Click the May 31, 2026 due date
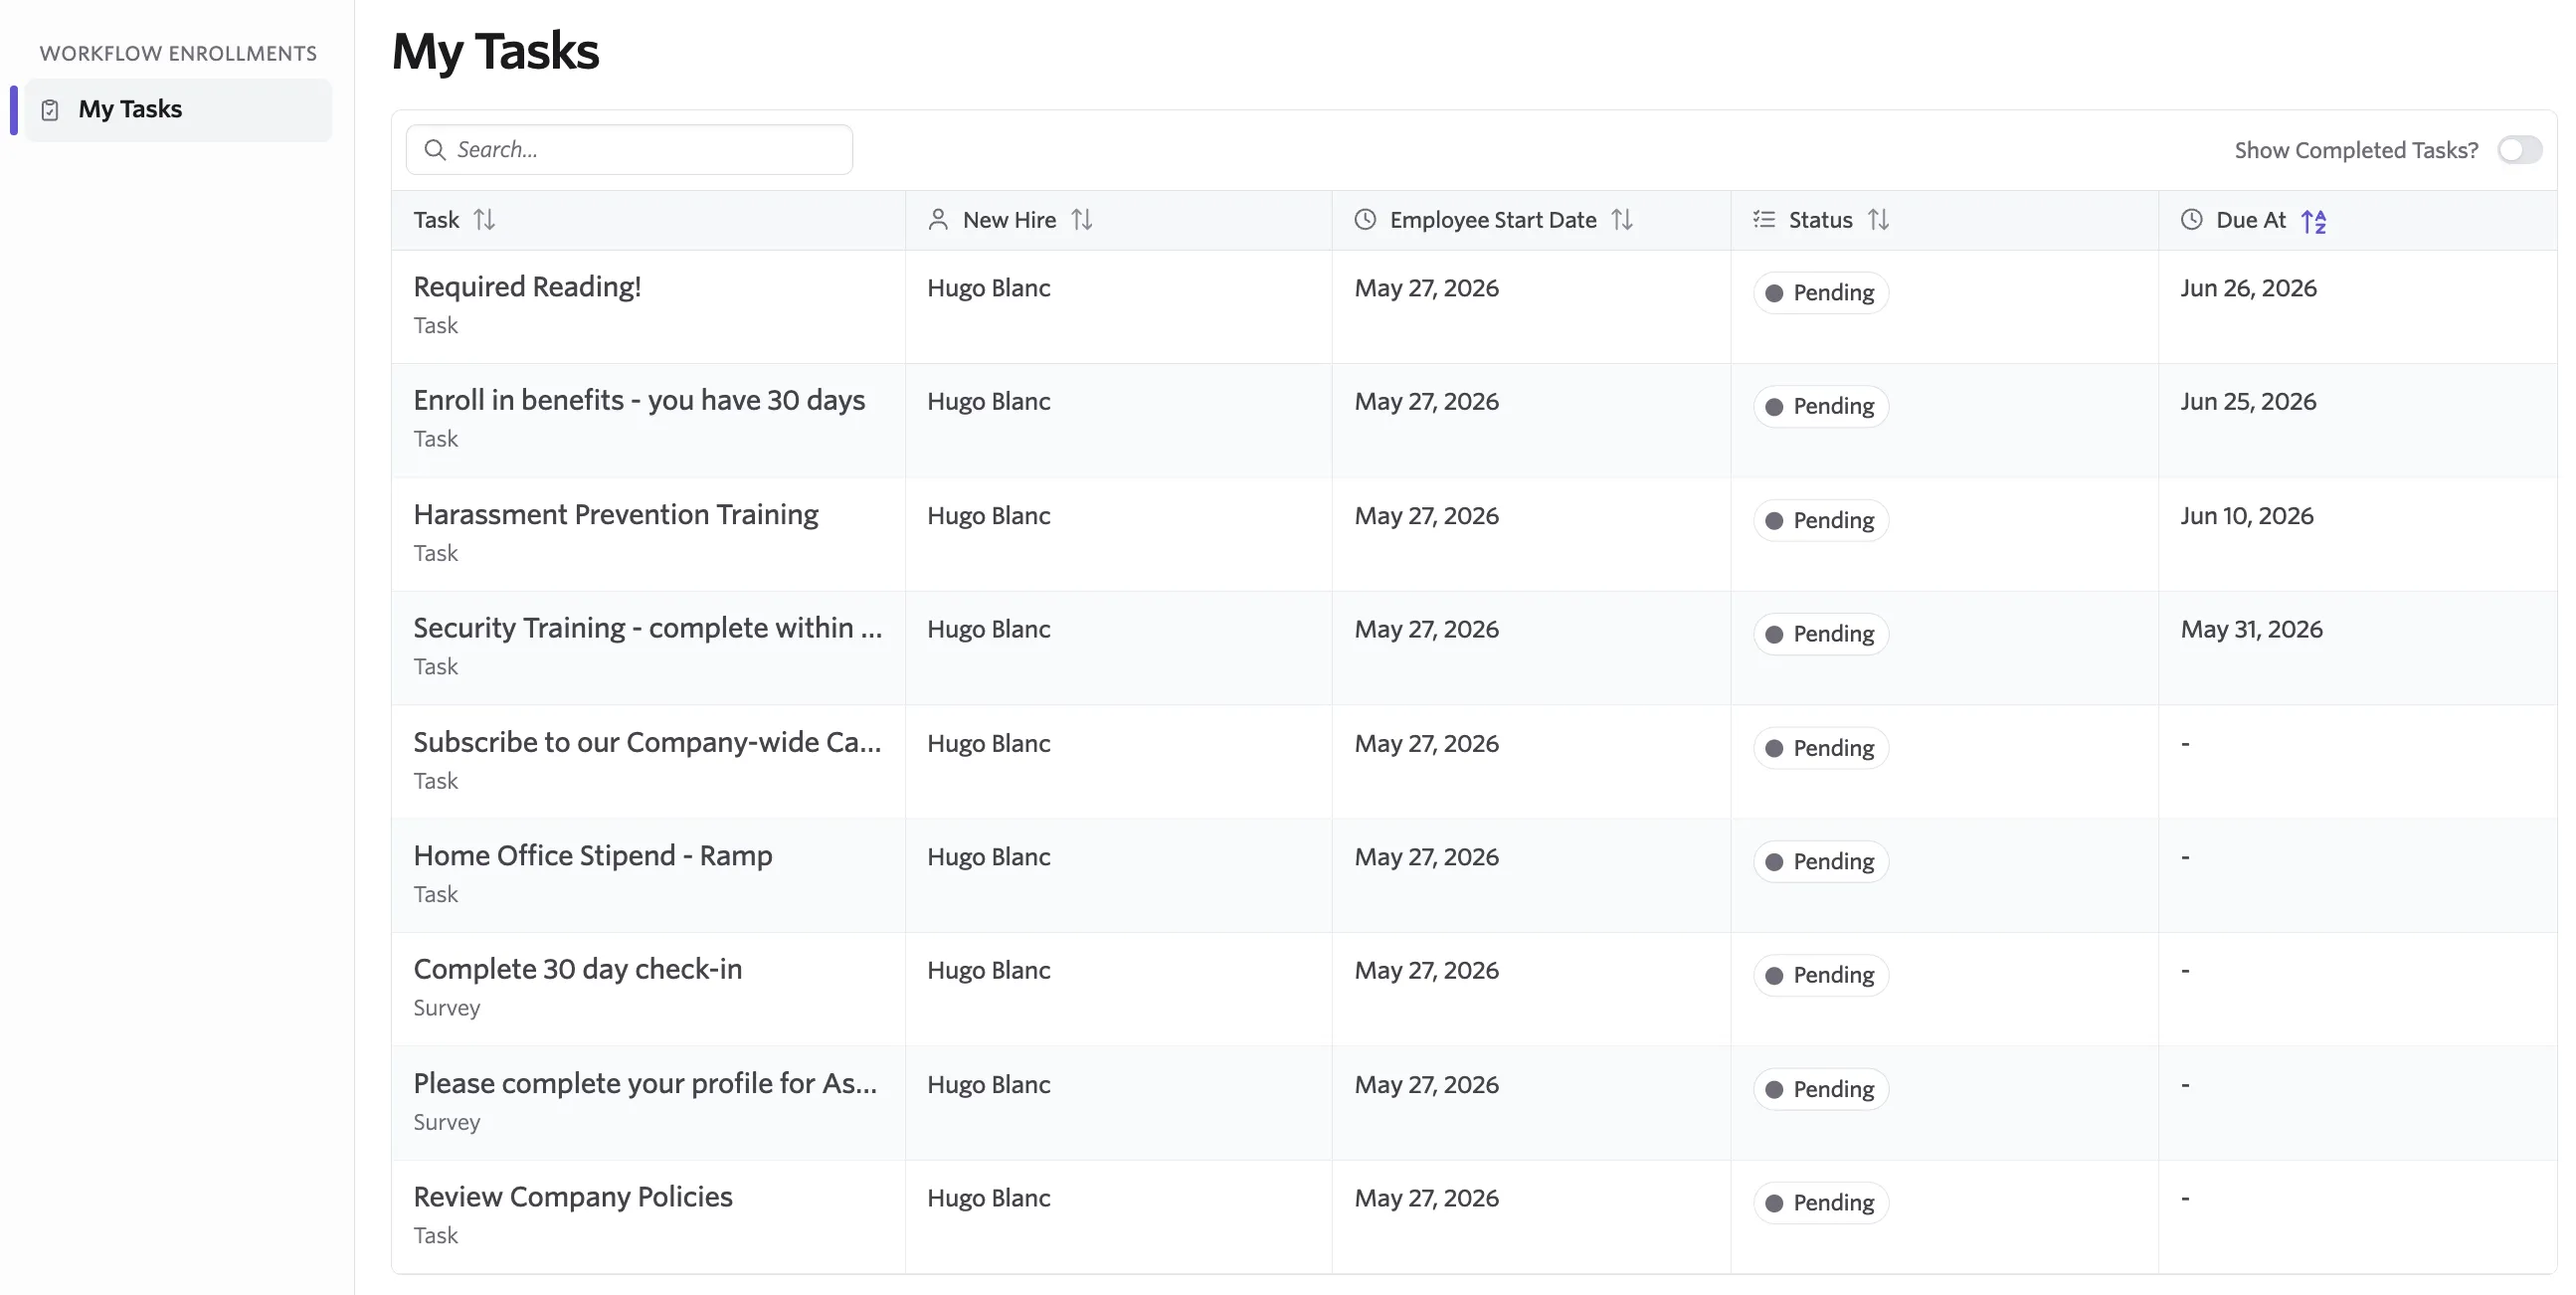The image size is (2576, 1295). (x=2251, y=629)
